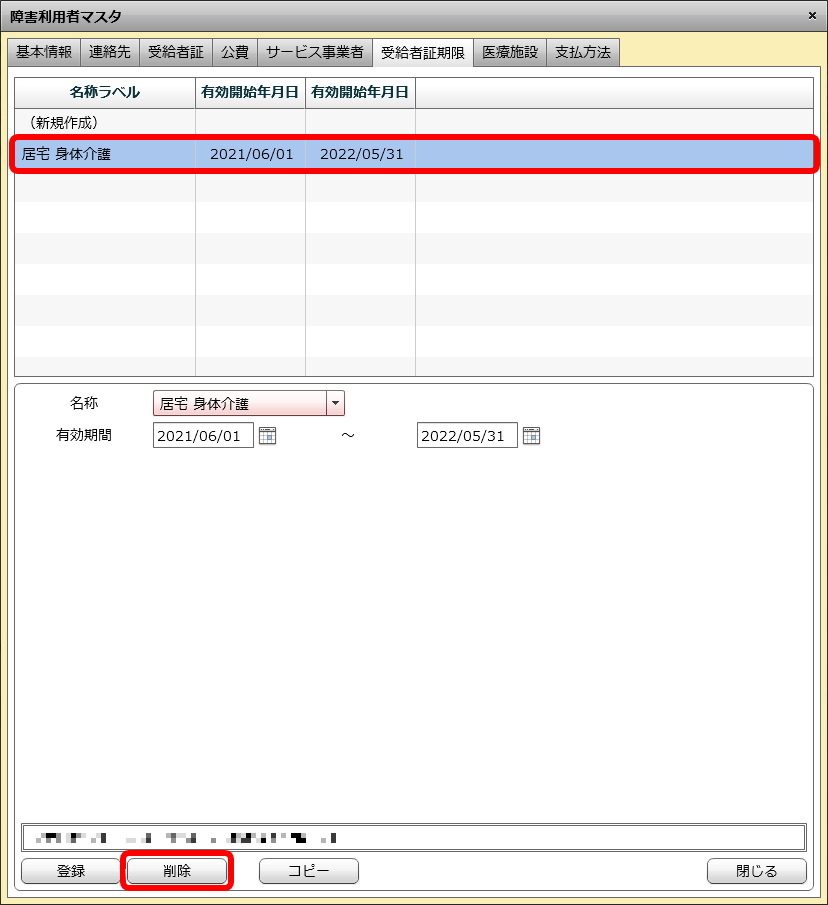Close the 障害利用者マスタ window
The height and width of the screenshot is (905, 828).
pos(811,15)
